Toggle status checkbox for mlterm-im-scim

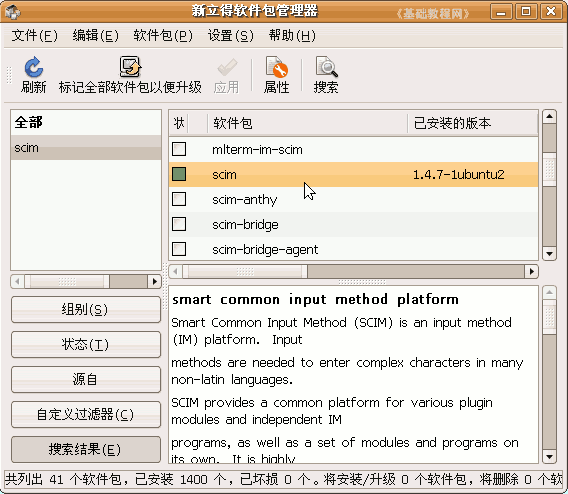(x=179, y=149)
